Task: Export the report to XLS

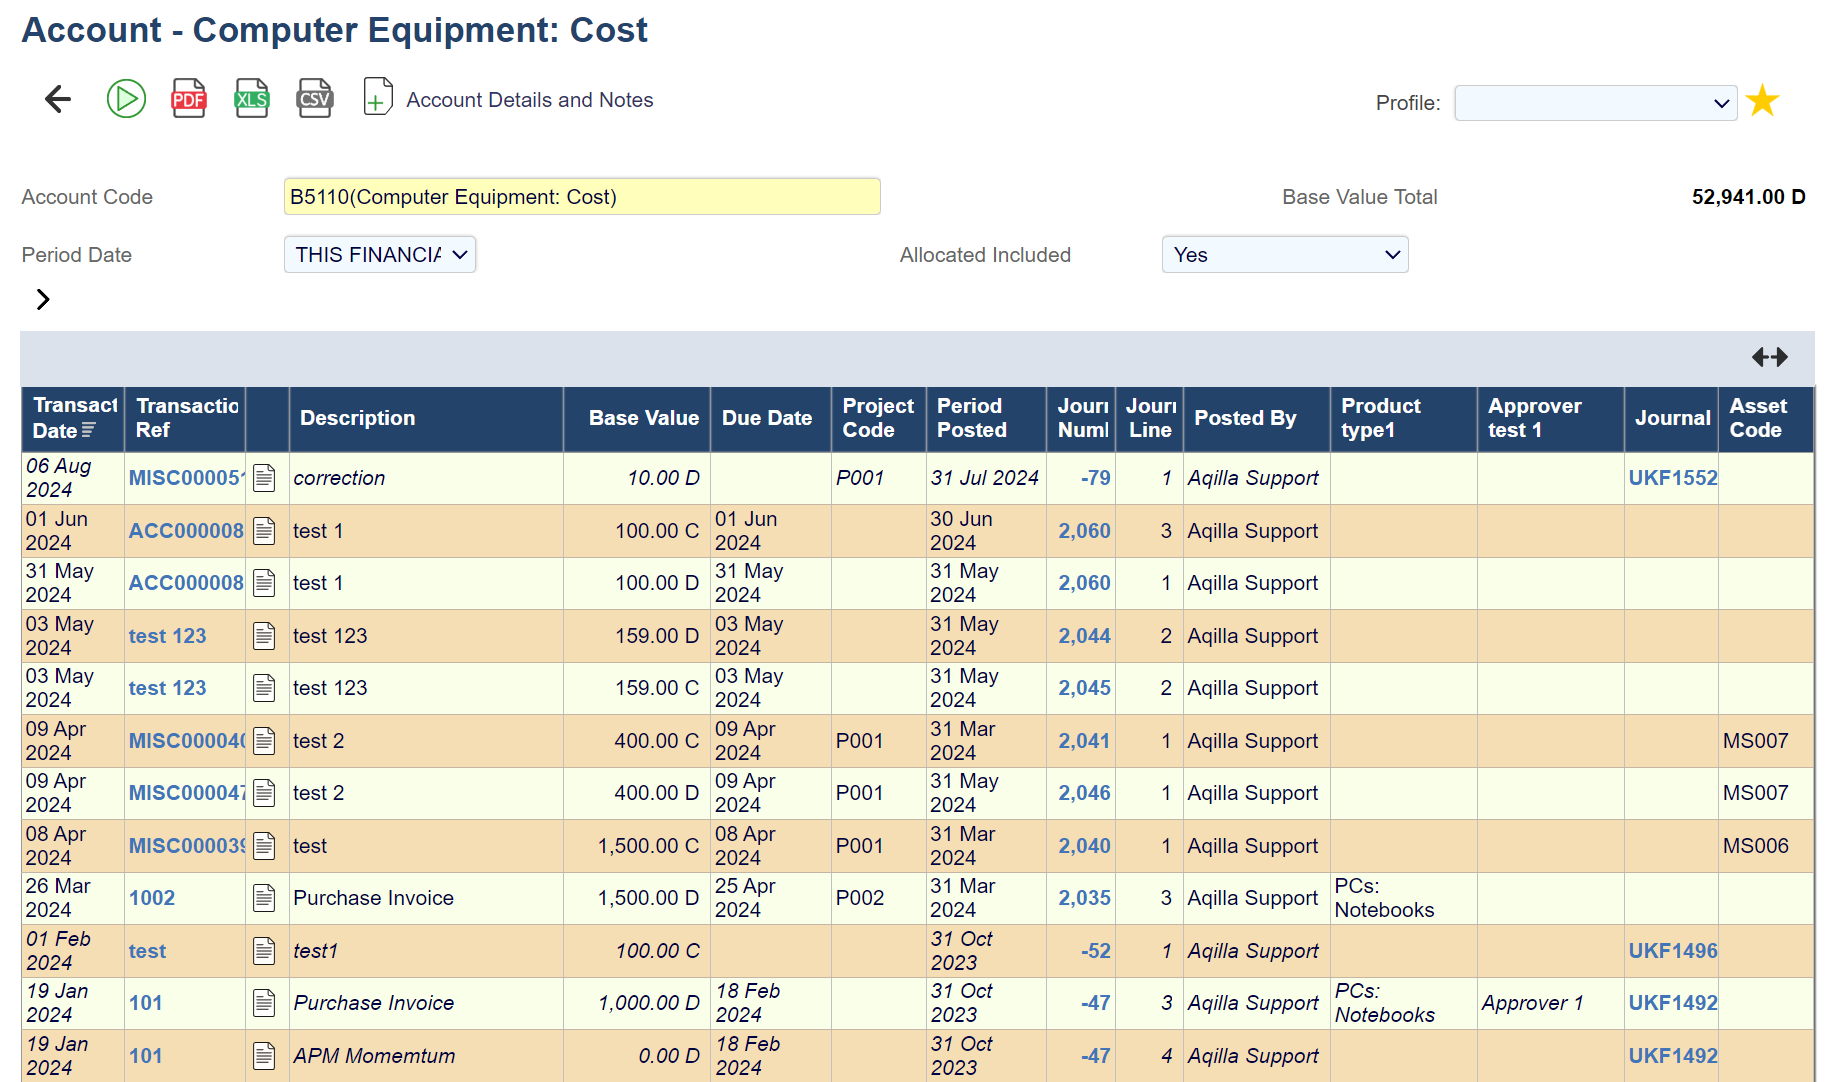Action: pyautogui.click(x=252, y=99)
